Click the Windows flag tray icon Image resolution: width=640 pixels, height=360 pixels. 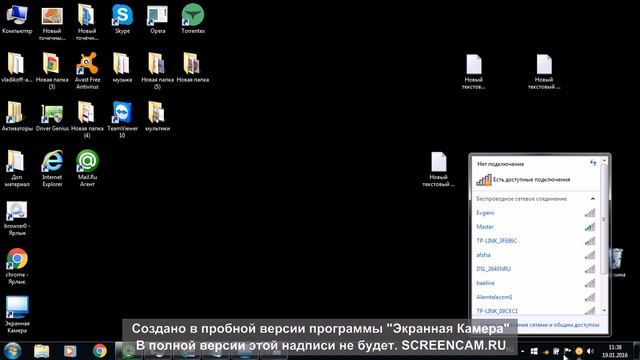pyautogui.click(x=534, y=351)
